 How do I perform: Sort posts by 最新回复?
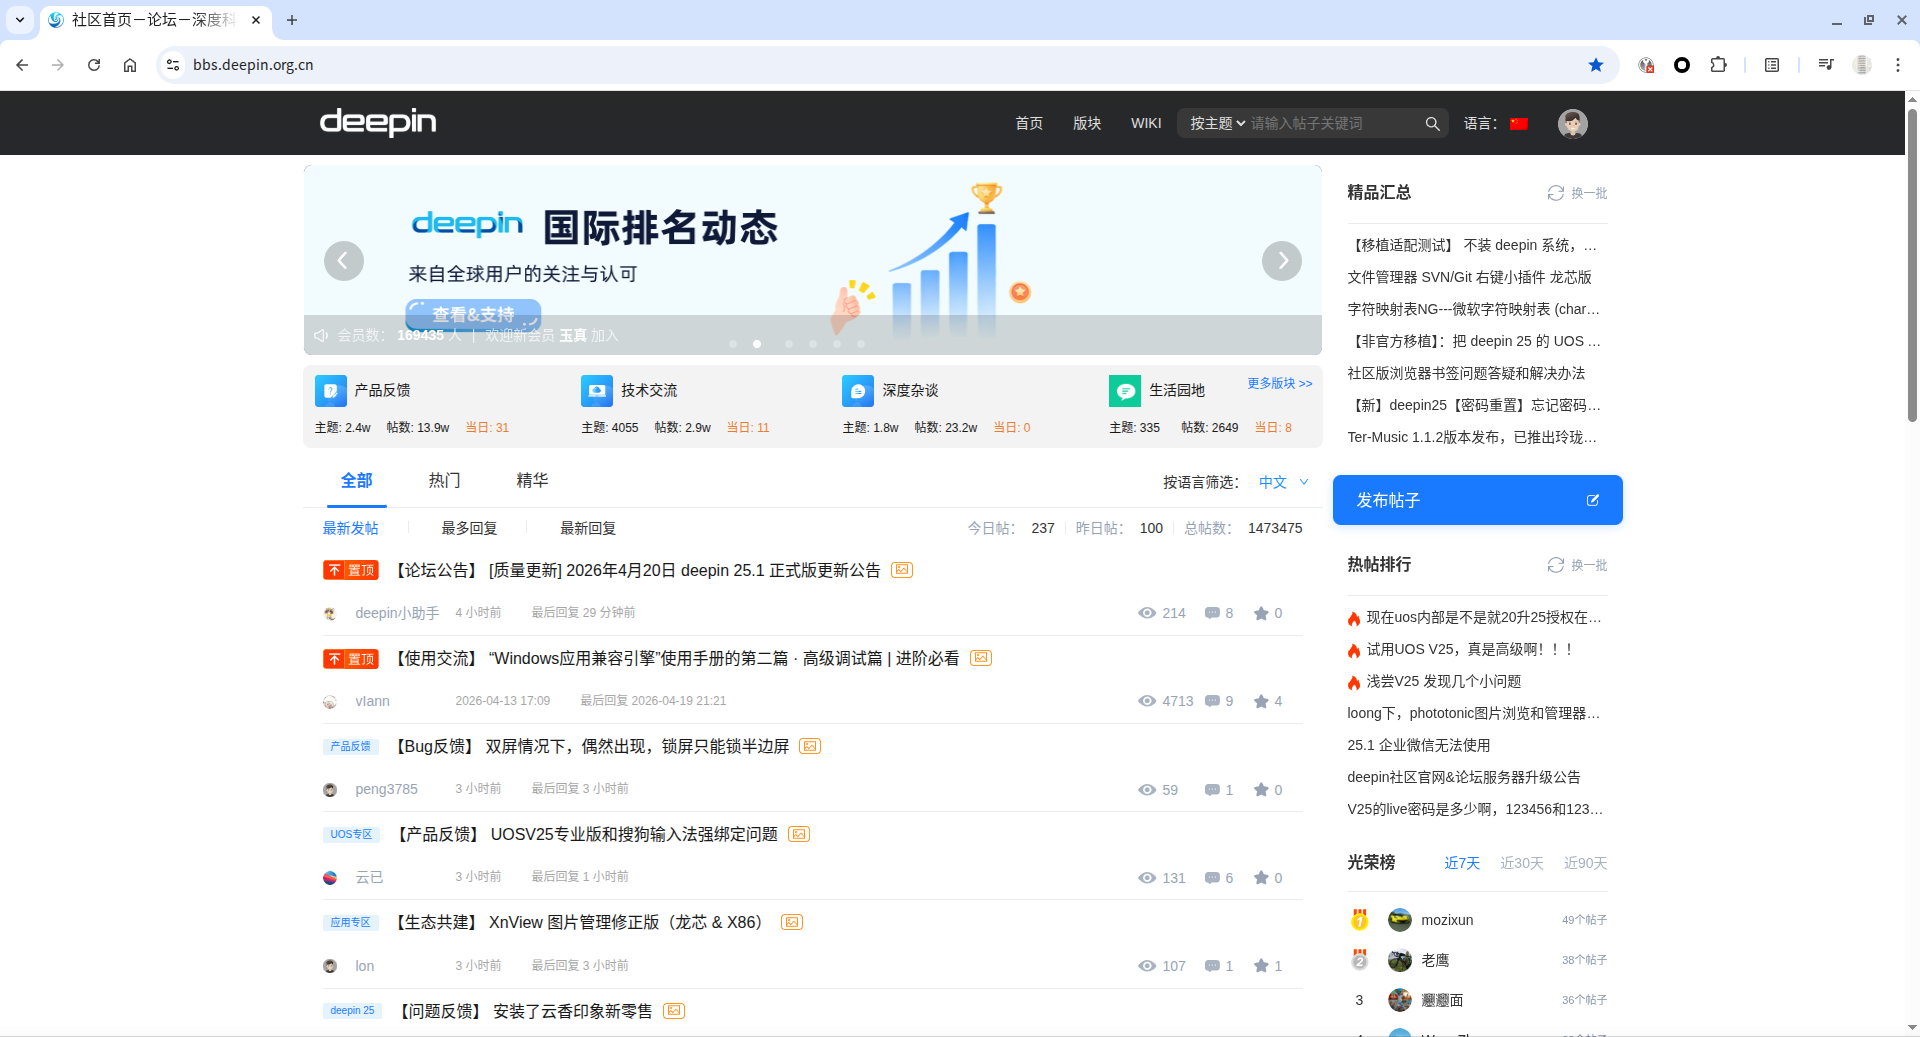[x=588, y=528]
